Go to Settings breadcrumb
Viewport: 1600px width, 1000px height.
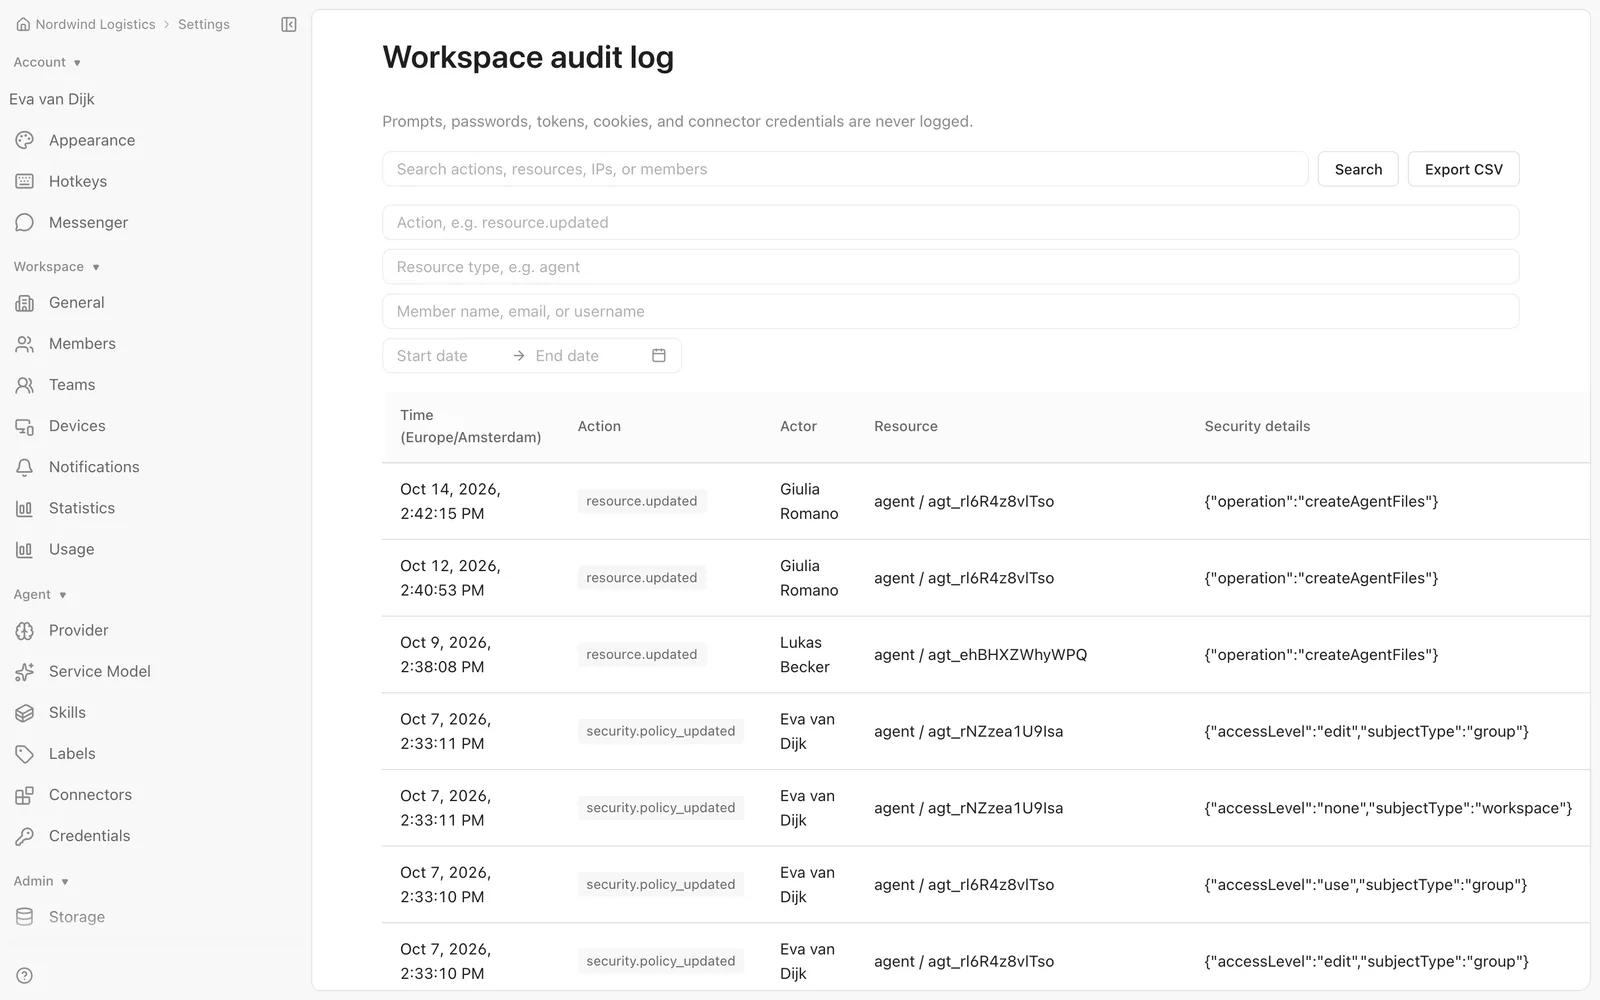204,24
